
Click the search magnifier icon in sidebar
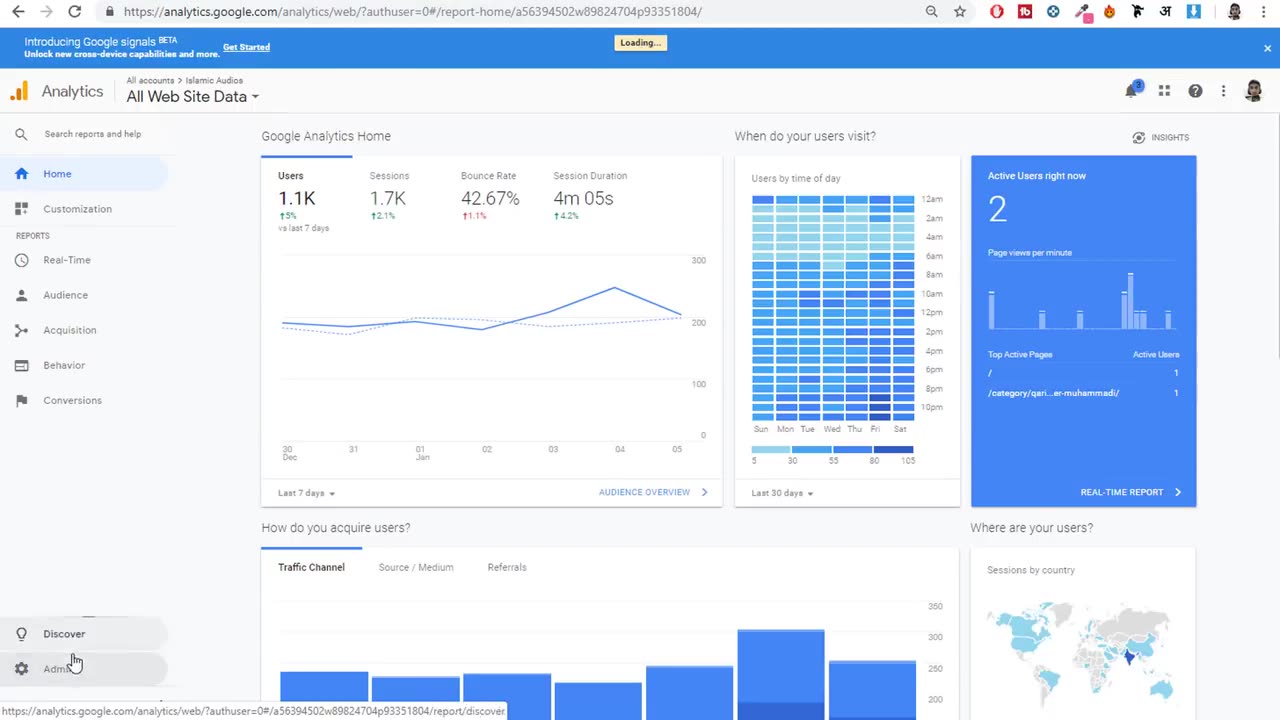click(x=21, y=134)
